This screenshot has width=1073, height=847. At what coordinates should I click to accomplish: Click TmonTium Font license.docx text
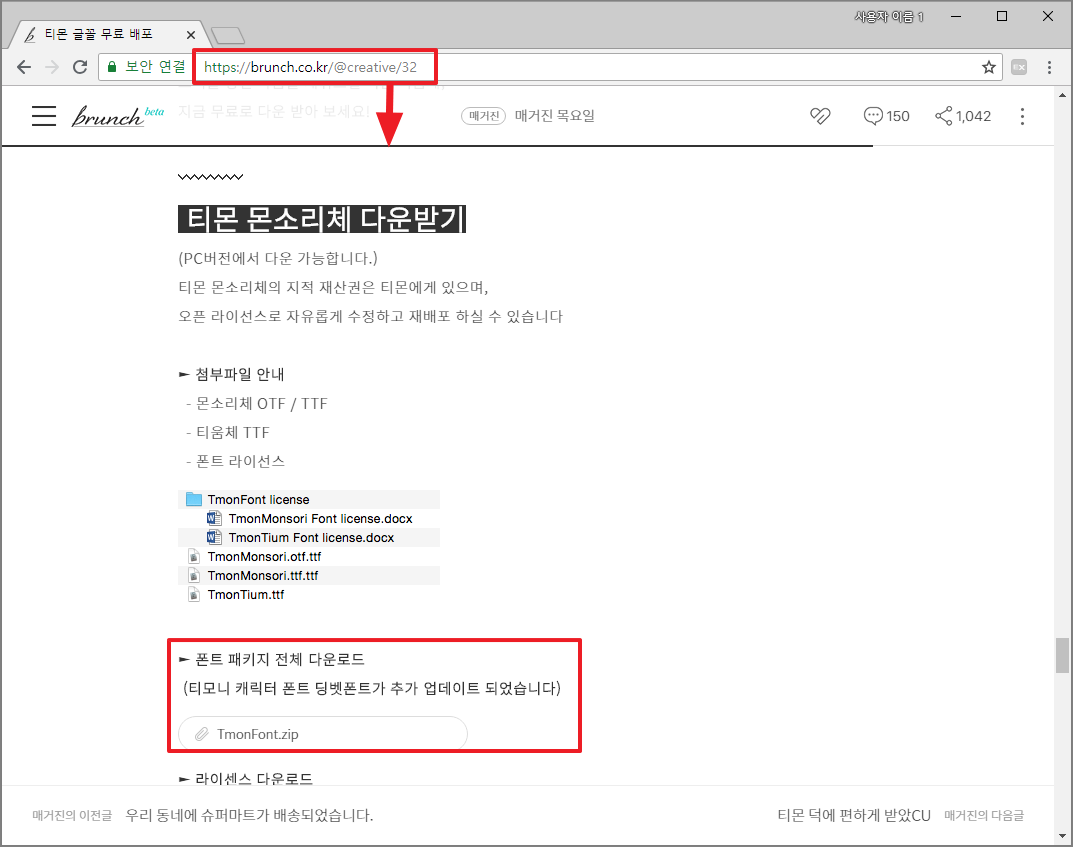pyautogui.click(x=311, y=538)
